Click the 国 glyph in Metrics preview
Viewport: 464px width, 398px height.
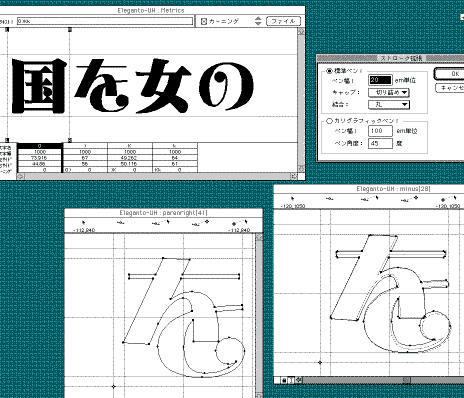39,86
